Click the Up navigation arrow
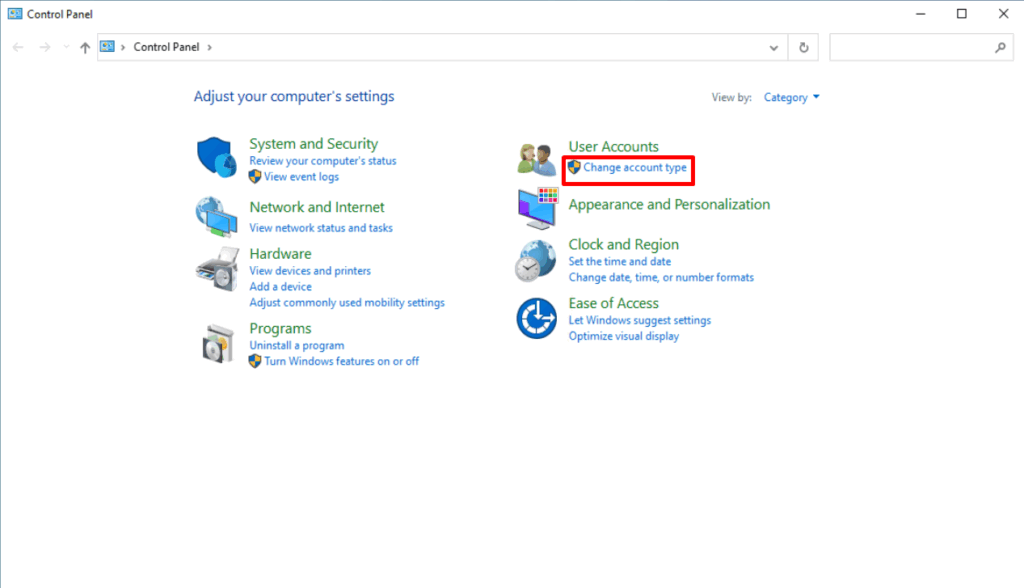The width and height of the screenshot is (1024, 588). (85, 46)
